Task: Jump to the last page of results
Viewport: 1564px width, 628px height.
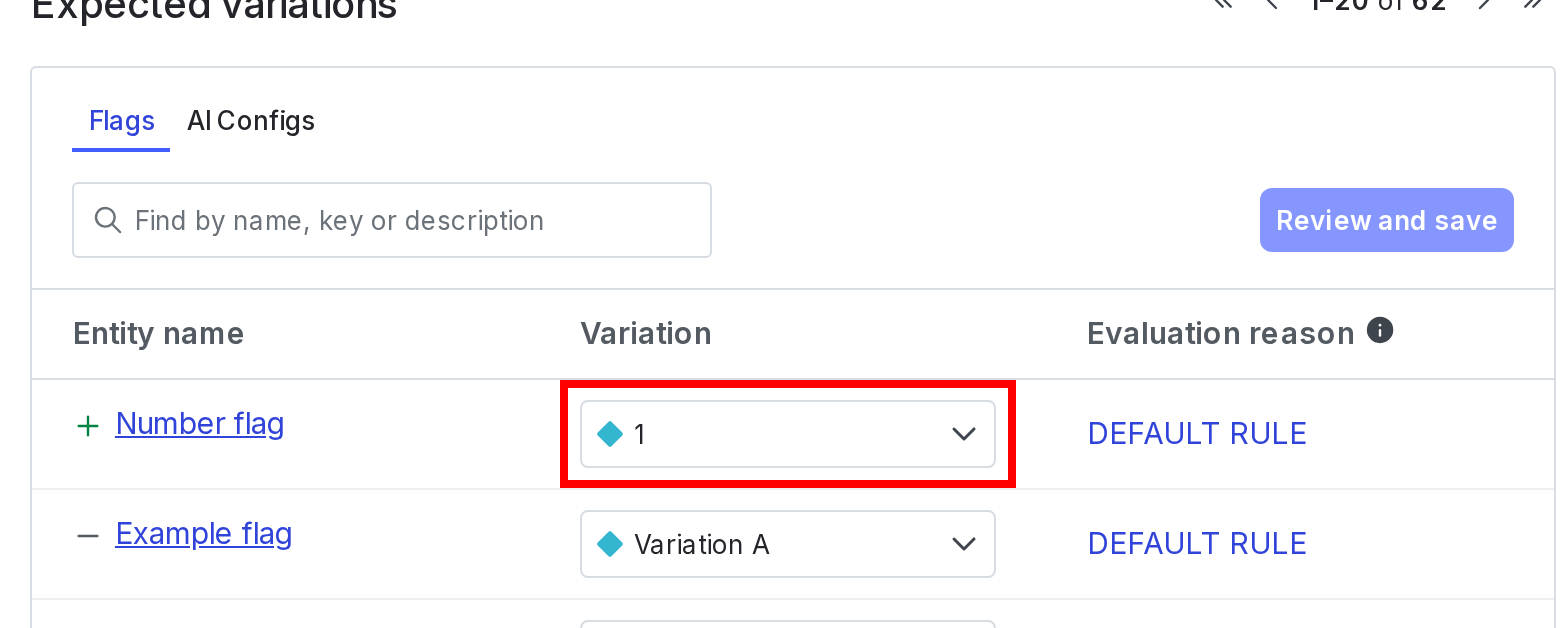Action: coord(1532,4)
